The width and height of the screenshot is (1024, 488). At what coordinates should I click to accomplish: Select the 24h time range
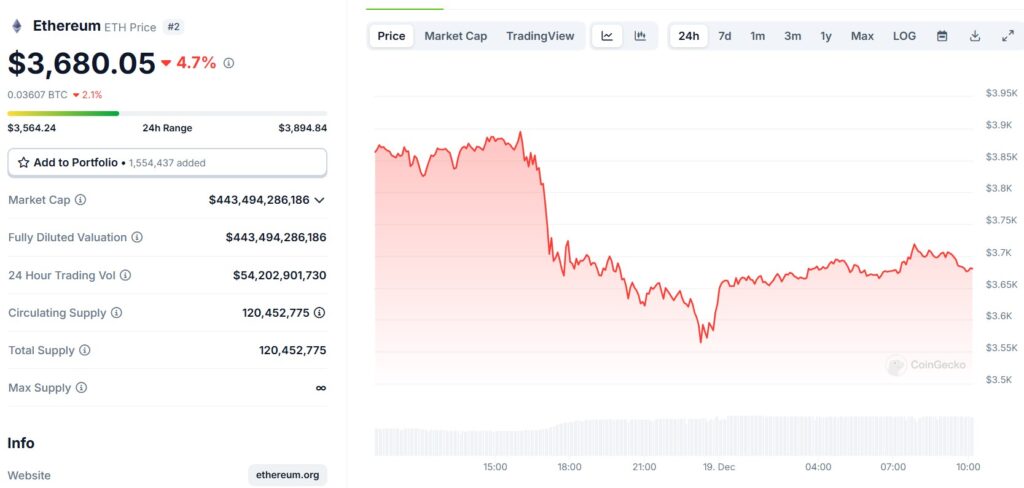click(688, 36)
